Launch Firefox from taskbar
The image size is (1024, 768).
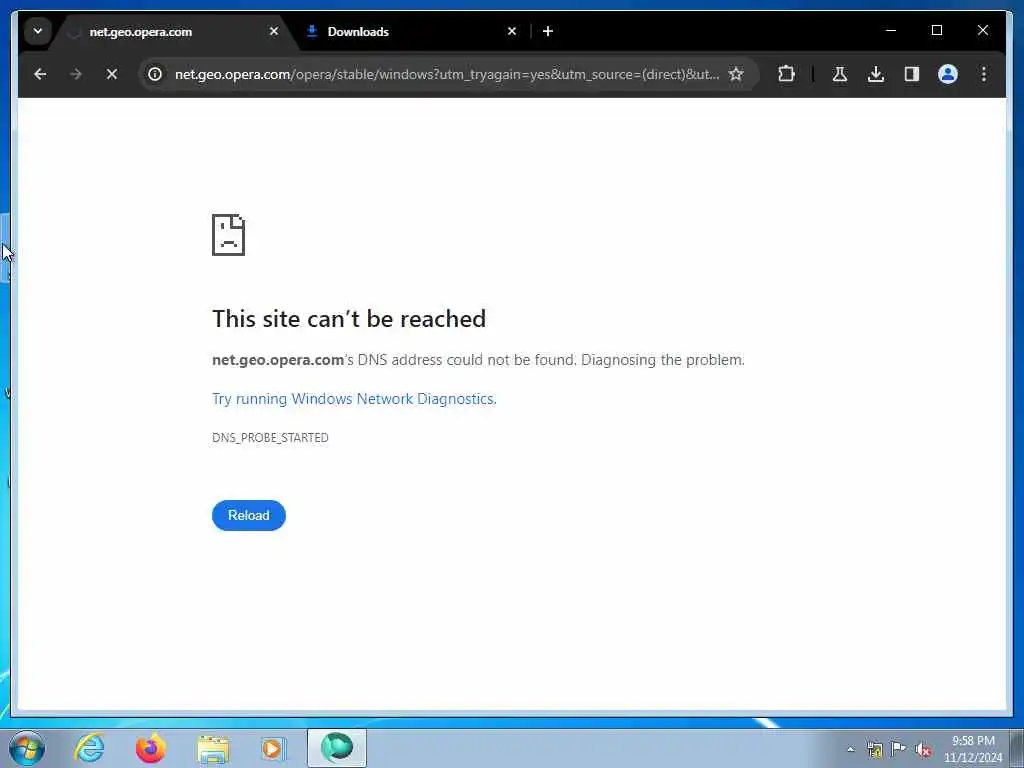tap(151, 748)
